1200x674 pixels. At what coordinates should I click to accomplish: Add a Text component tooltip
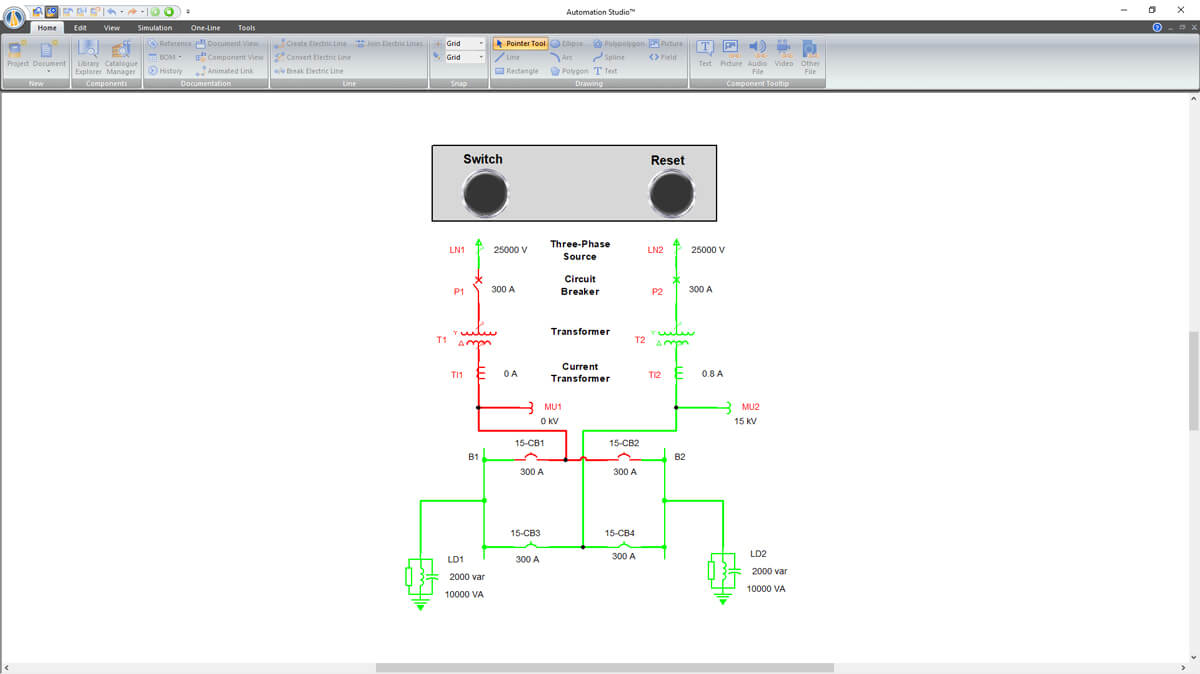click(x=705, y=53)
